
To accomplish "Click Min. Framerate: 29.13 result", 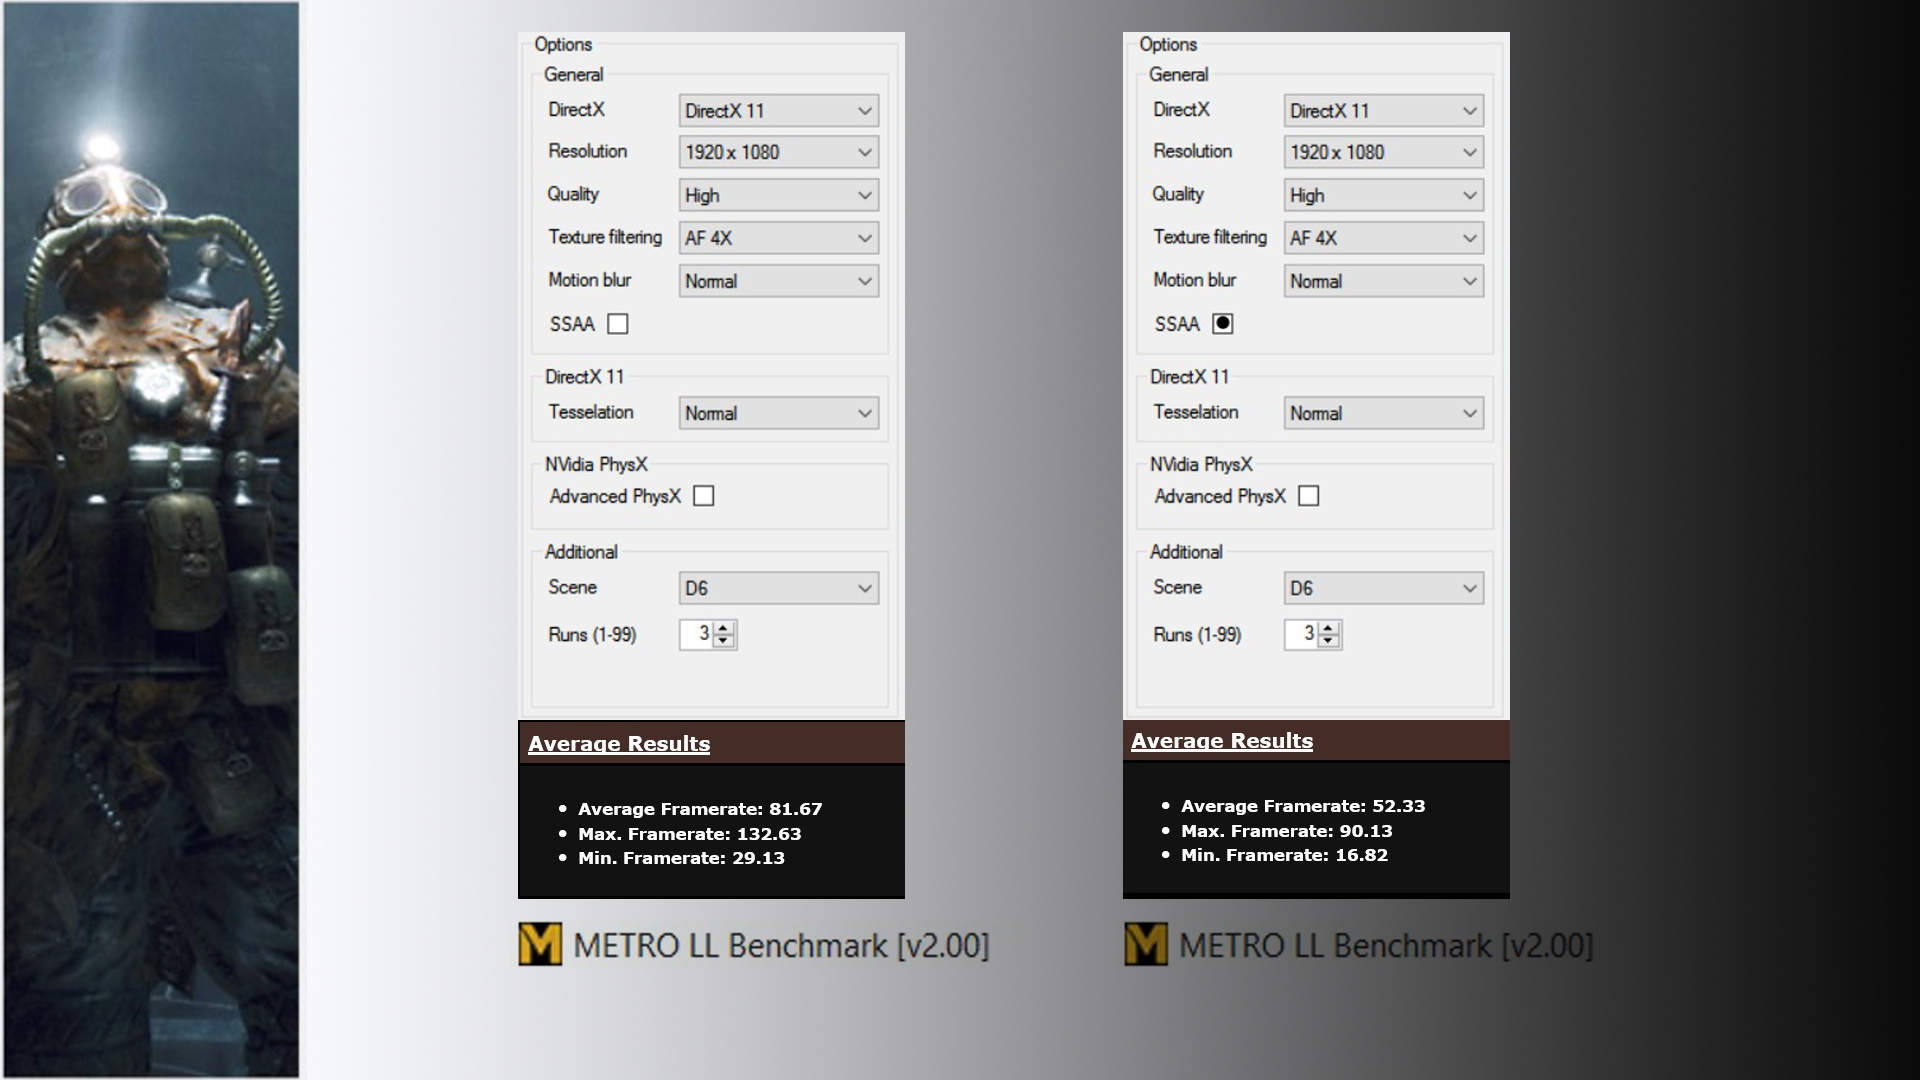I will [x=681, y=858].
